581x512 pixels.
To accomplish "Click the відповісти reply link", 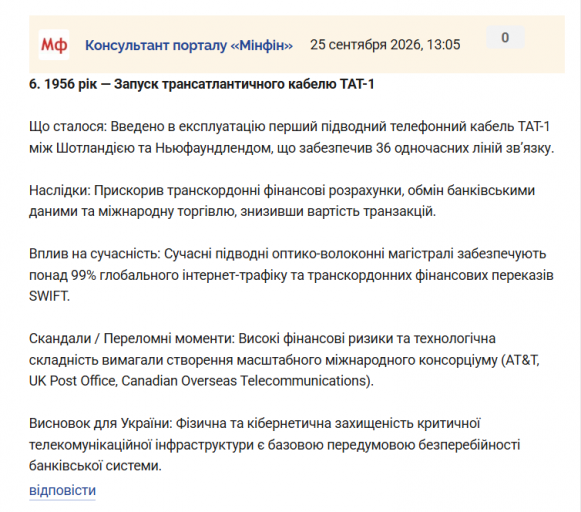I will click(x=62, y=491).
